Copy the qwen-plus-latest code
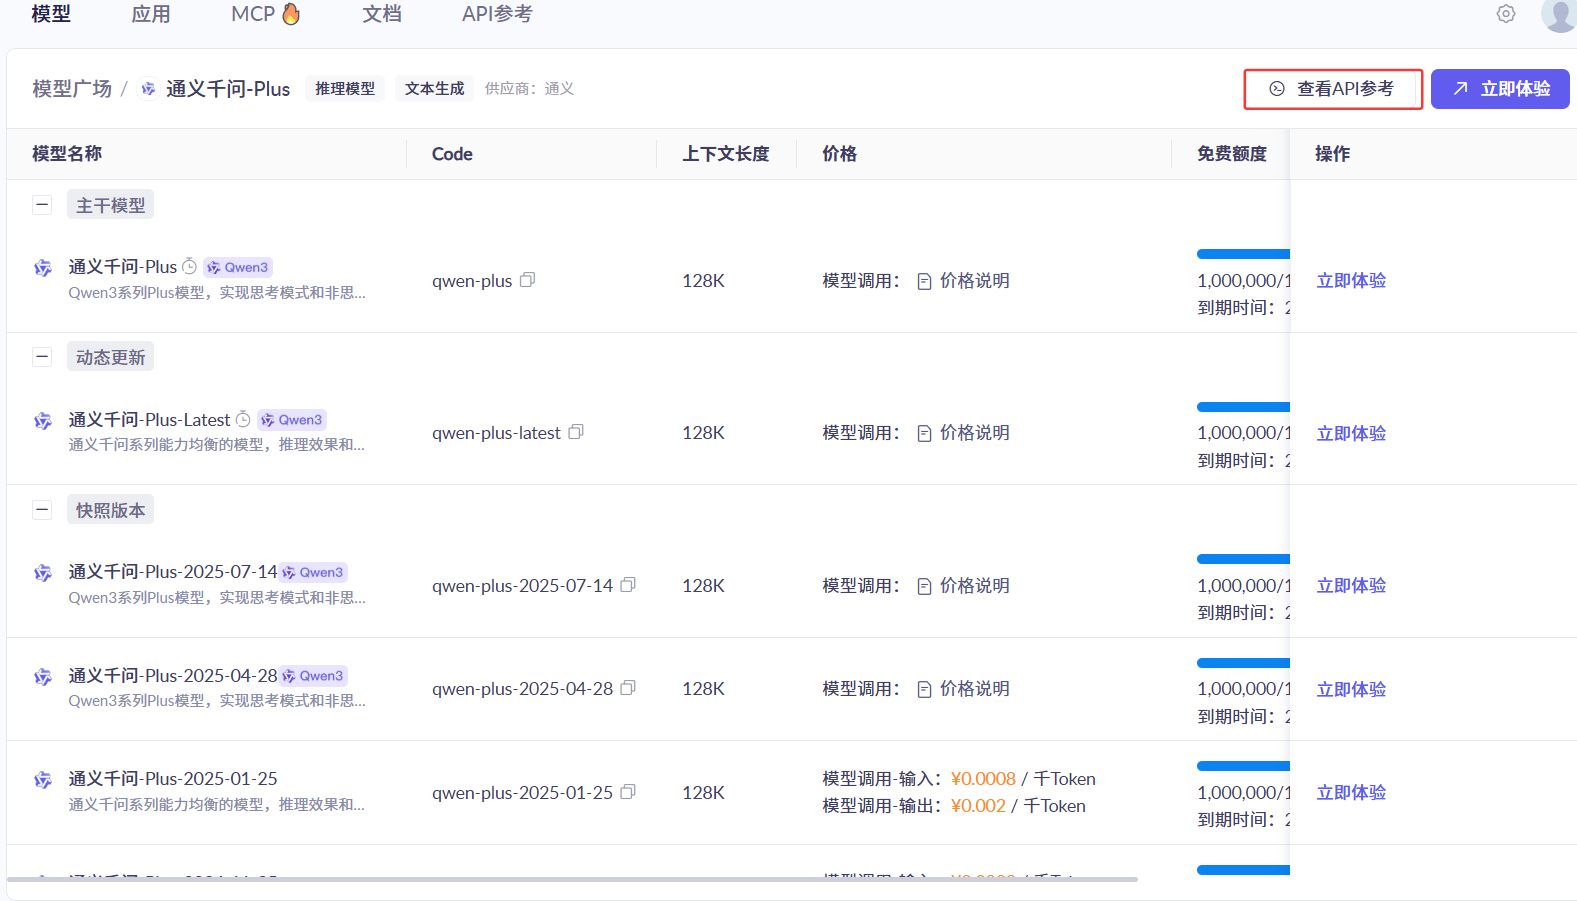 point(576,432)
